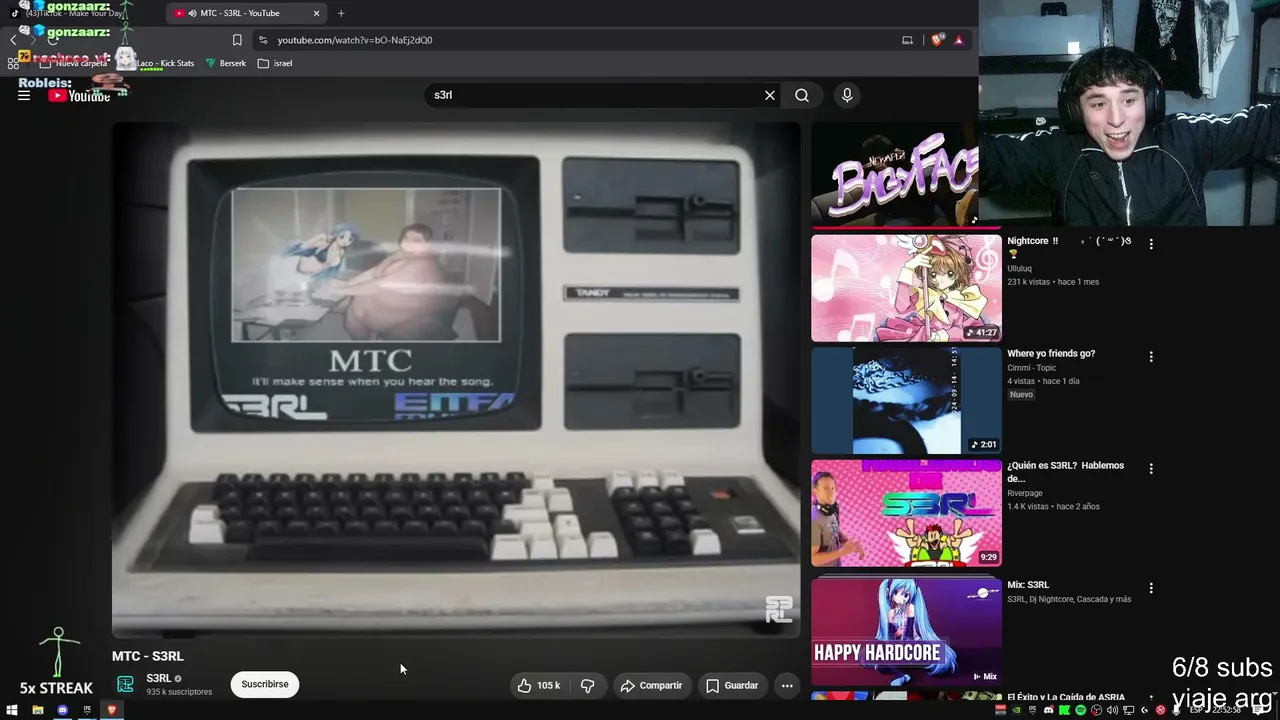The image size is (1280, 720).
Task: Visit the Cimmi - Topic channel link
Action: coord(1031,368)
